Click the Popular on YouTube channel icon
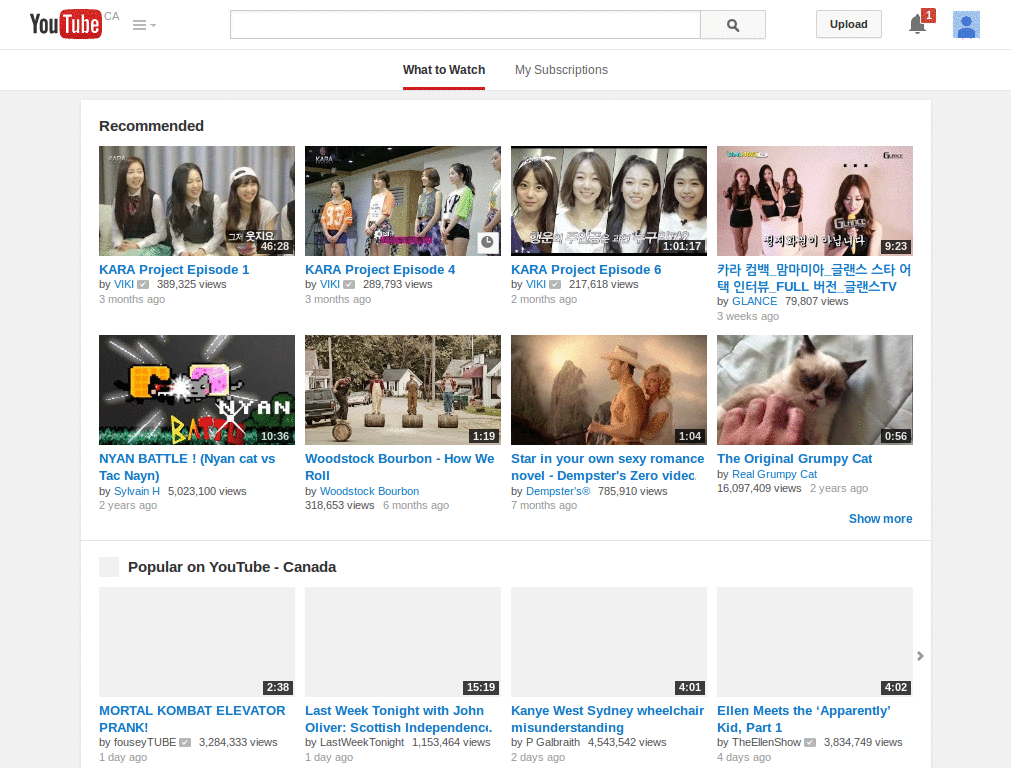 click(x=109, y=567)
